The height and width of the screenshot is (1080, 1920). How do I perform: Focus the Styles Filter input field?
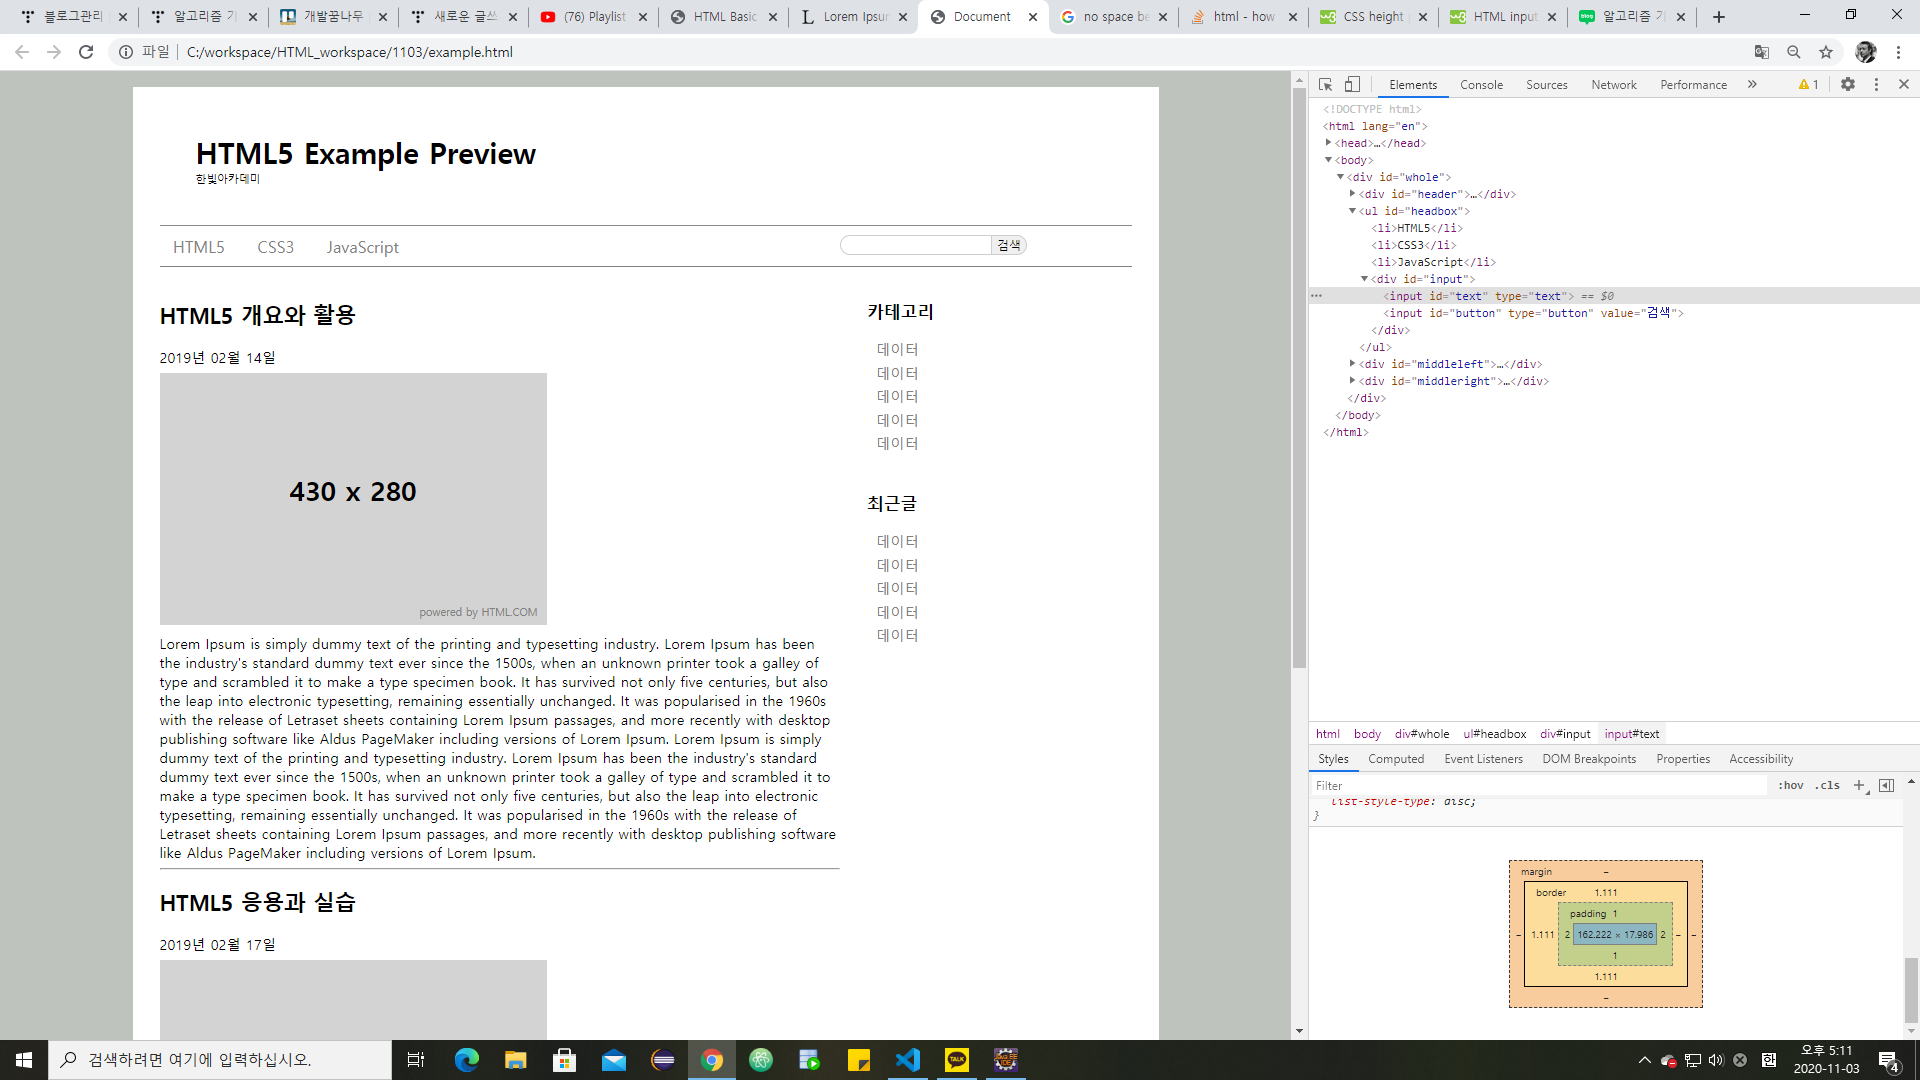pyautogui.click(x=1540, y=786)
